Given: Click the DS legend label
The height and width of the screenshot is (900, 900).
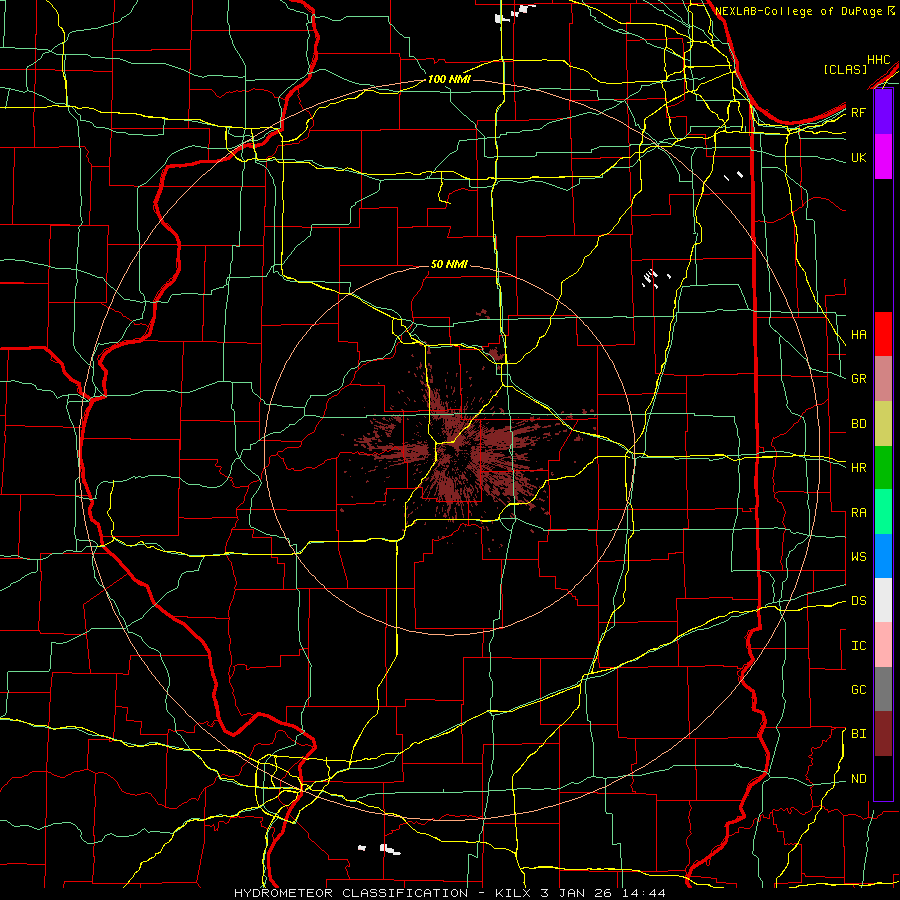Looking at the screenshot, I should click(859, 600).
